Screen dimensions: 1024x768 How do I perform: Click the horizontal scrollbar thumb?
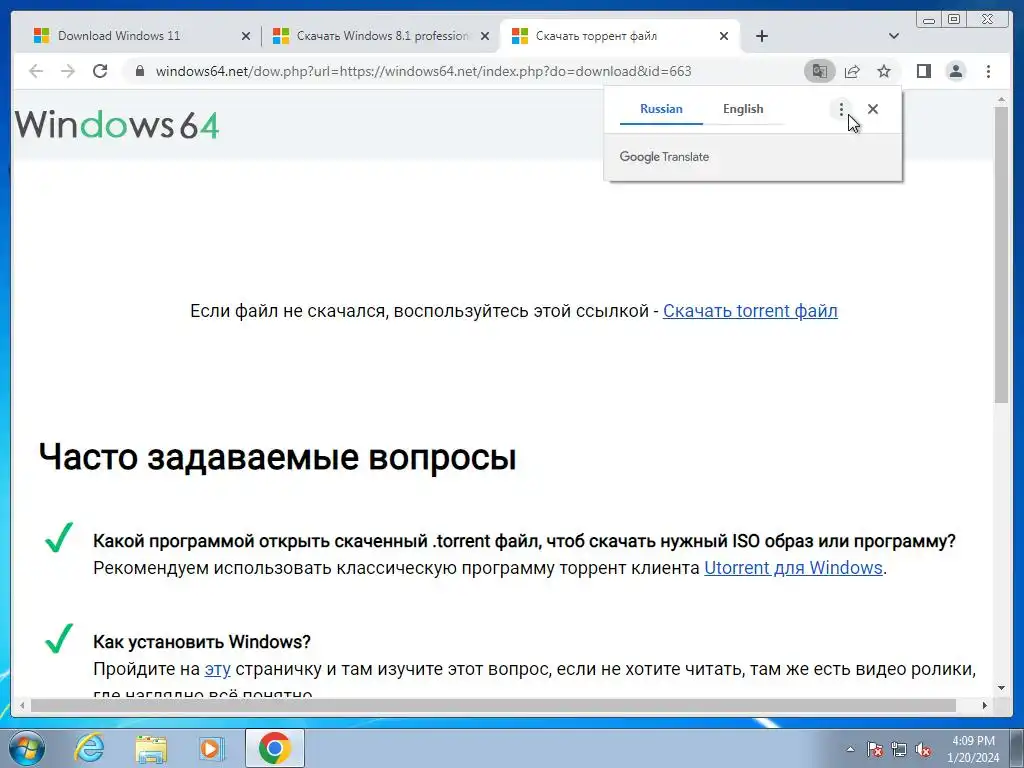click(x=493, y=705)
